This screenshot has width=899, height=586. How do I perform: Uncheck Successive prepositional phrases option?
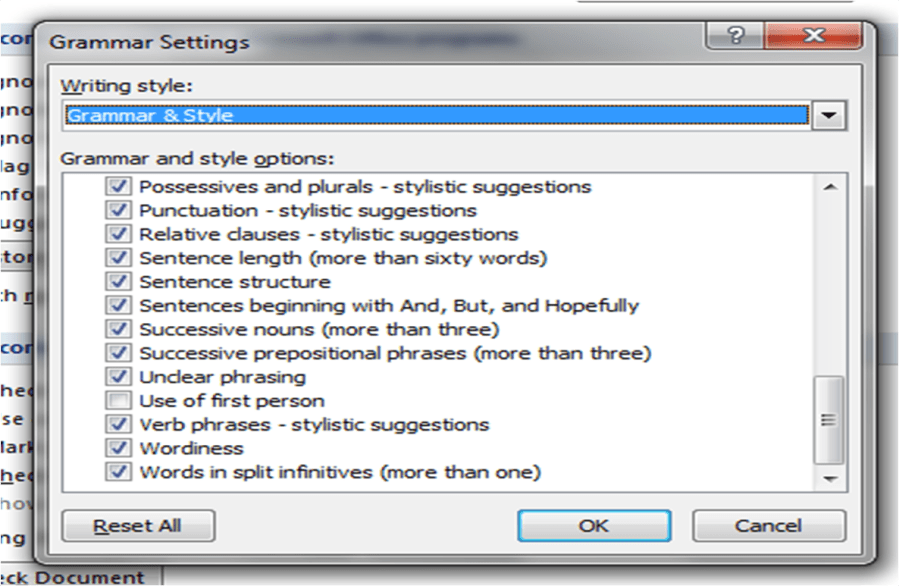119,353
